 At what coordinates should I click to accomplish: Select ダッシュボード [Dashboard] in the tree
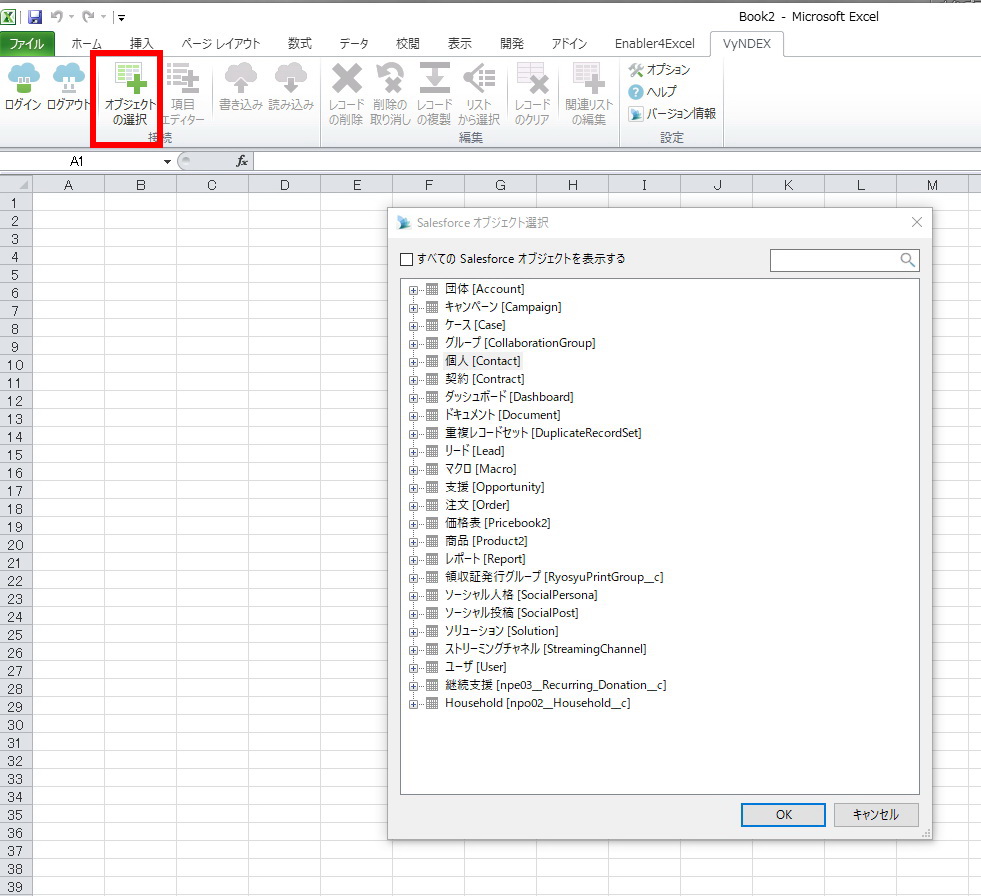(509, 397)
